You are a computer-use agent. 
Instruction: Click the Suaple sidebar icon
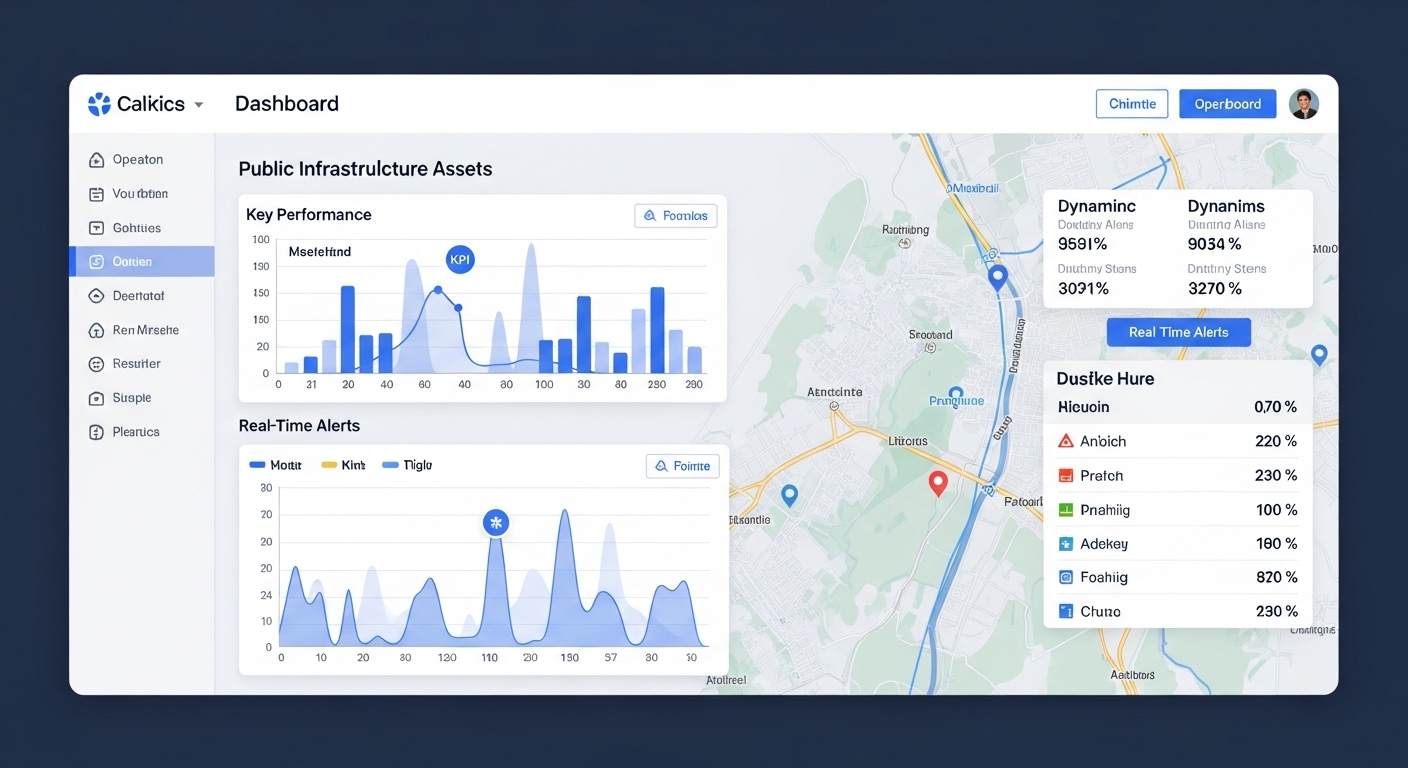pyautogui.click(x=97, y=398)
